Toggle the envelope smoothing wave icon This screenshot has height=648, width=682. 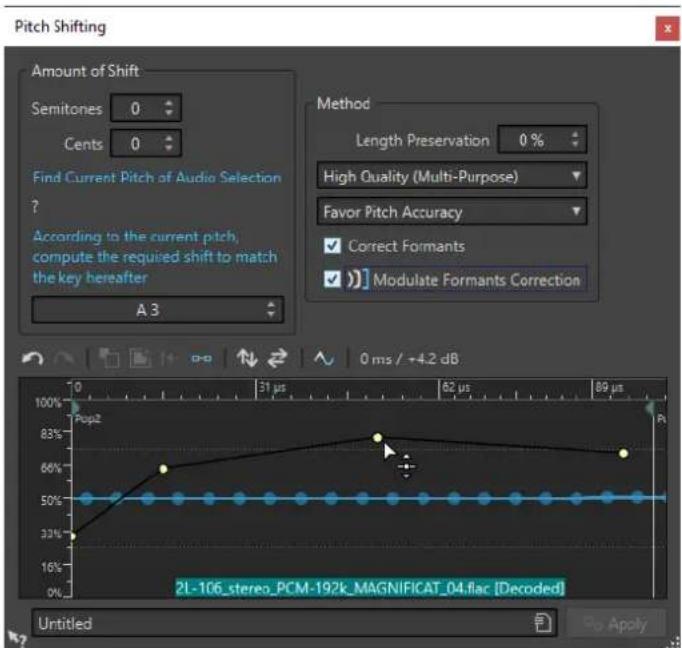324,359
